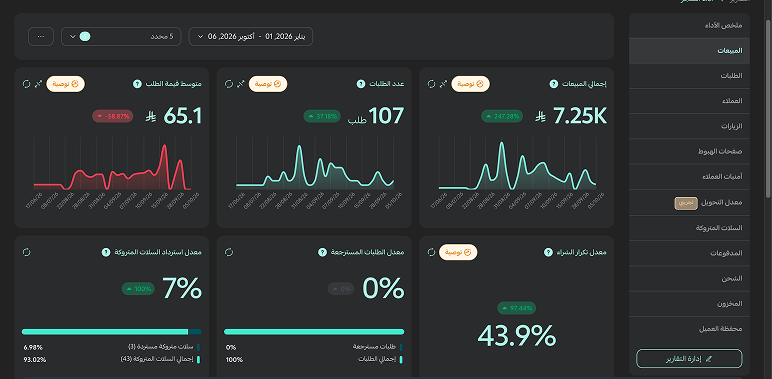Click the إجمالي السلات المتروكة (43) legend row
This screenshot has height=379, width=772.
[x=112, y=359]
